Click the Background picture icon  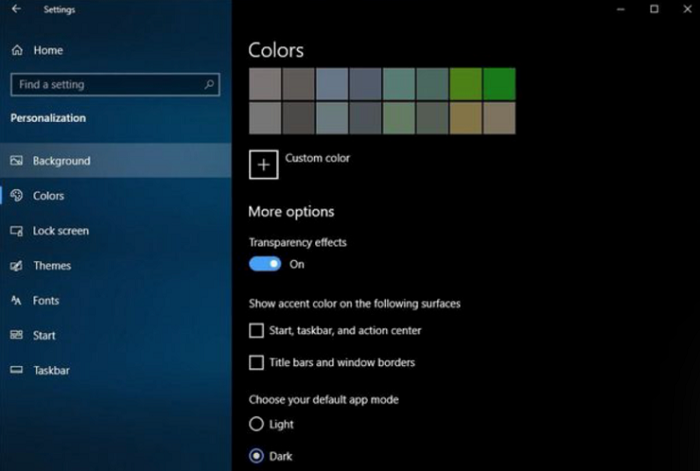pyautogui.click(x=17, y=160)
